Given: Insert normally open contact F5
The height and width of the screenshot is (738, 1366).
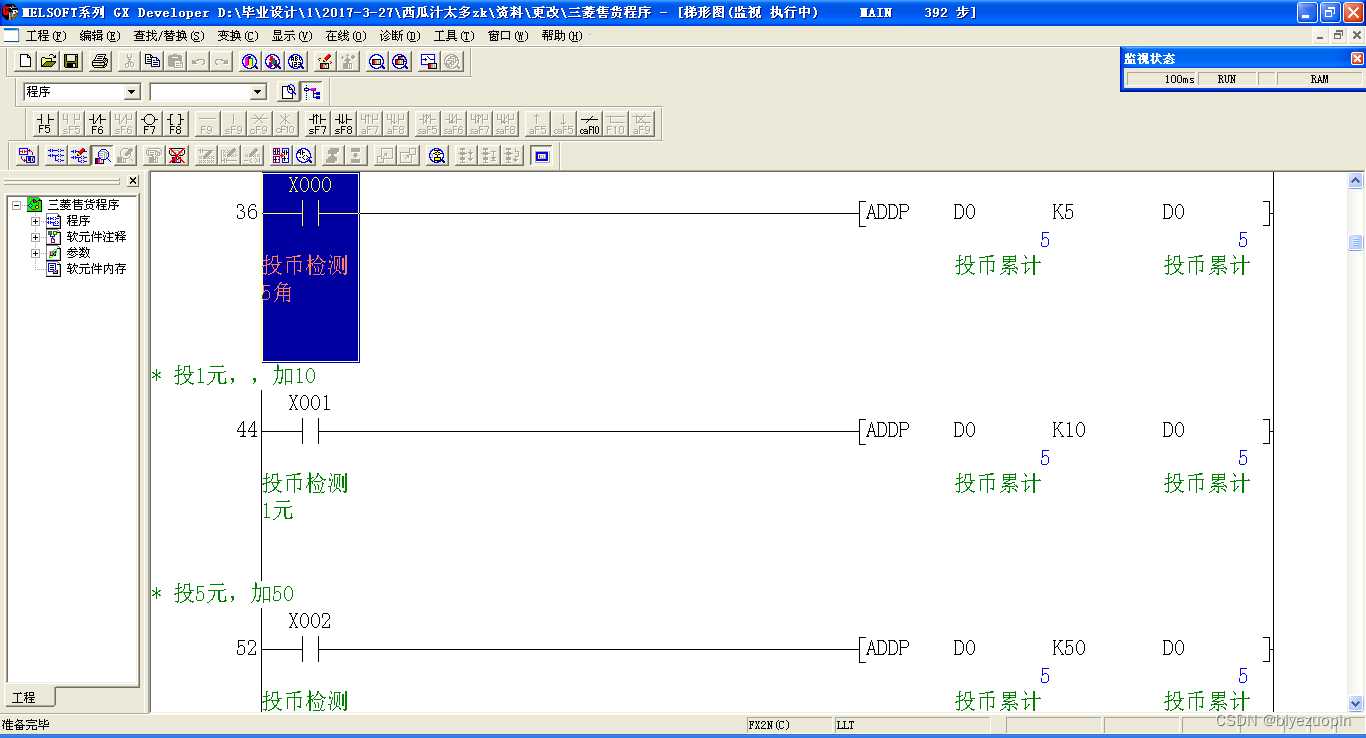Looking at the screenshot, I should [x=44, y=124].
